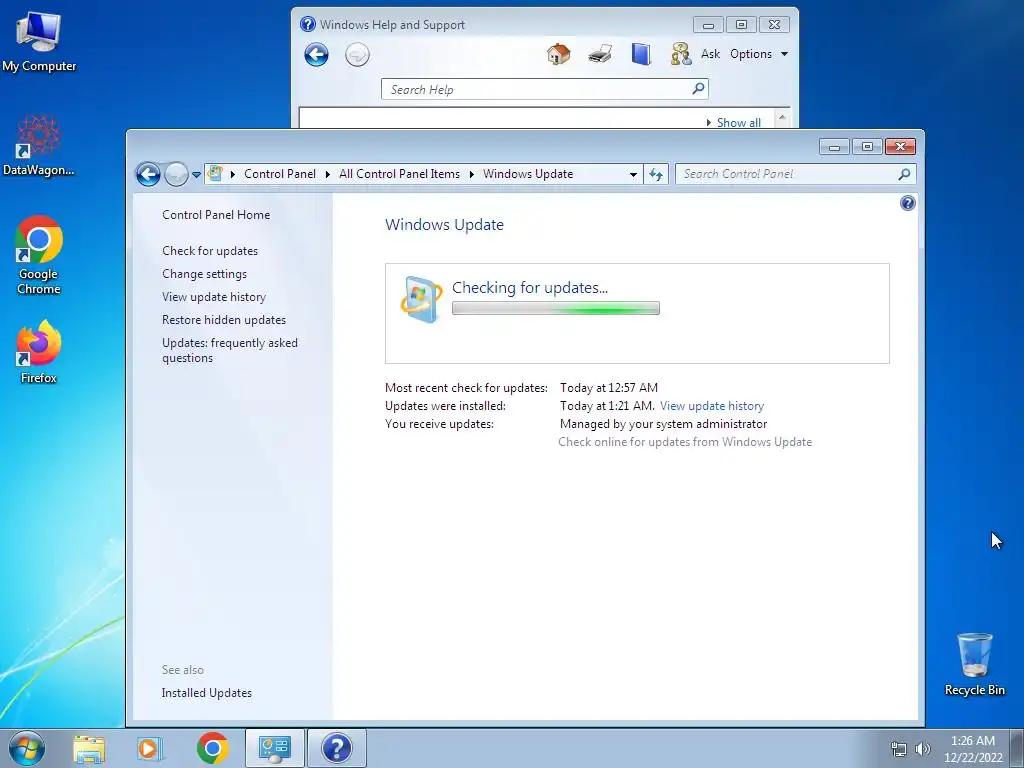Click the network tray icon
This screenshot has height=768, width=1024.
tap(899, 749)
